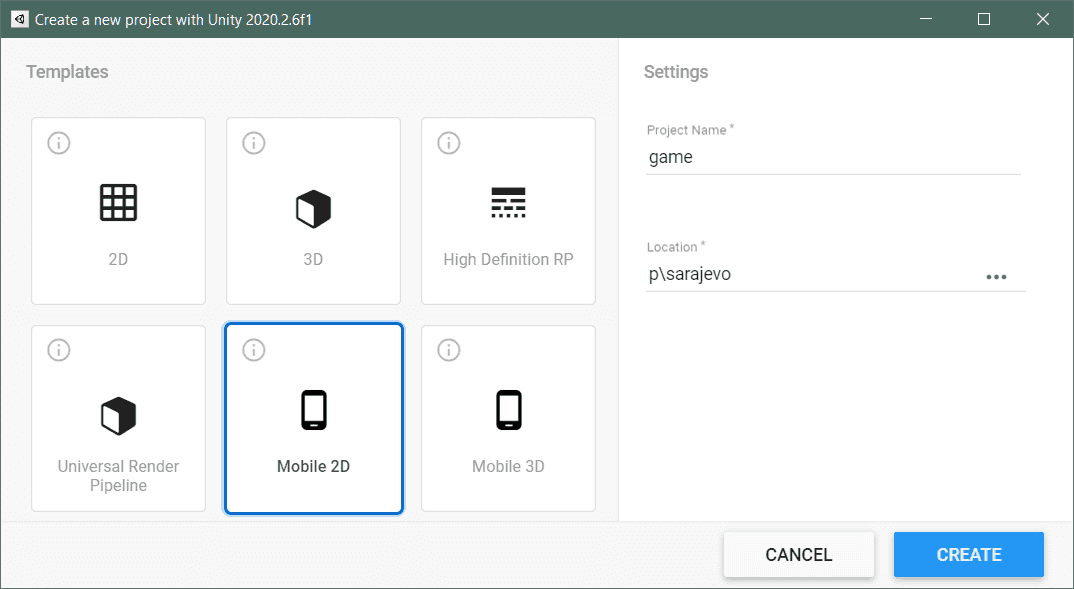Browse location with the three-dots button
Viewport: 1074px width, 589px height.
click(996, 277)
